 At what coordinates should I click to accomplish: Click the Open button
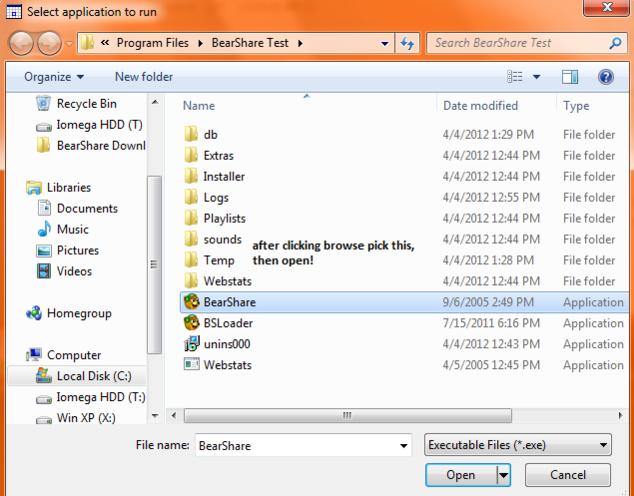coord(461,475)
